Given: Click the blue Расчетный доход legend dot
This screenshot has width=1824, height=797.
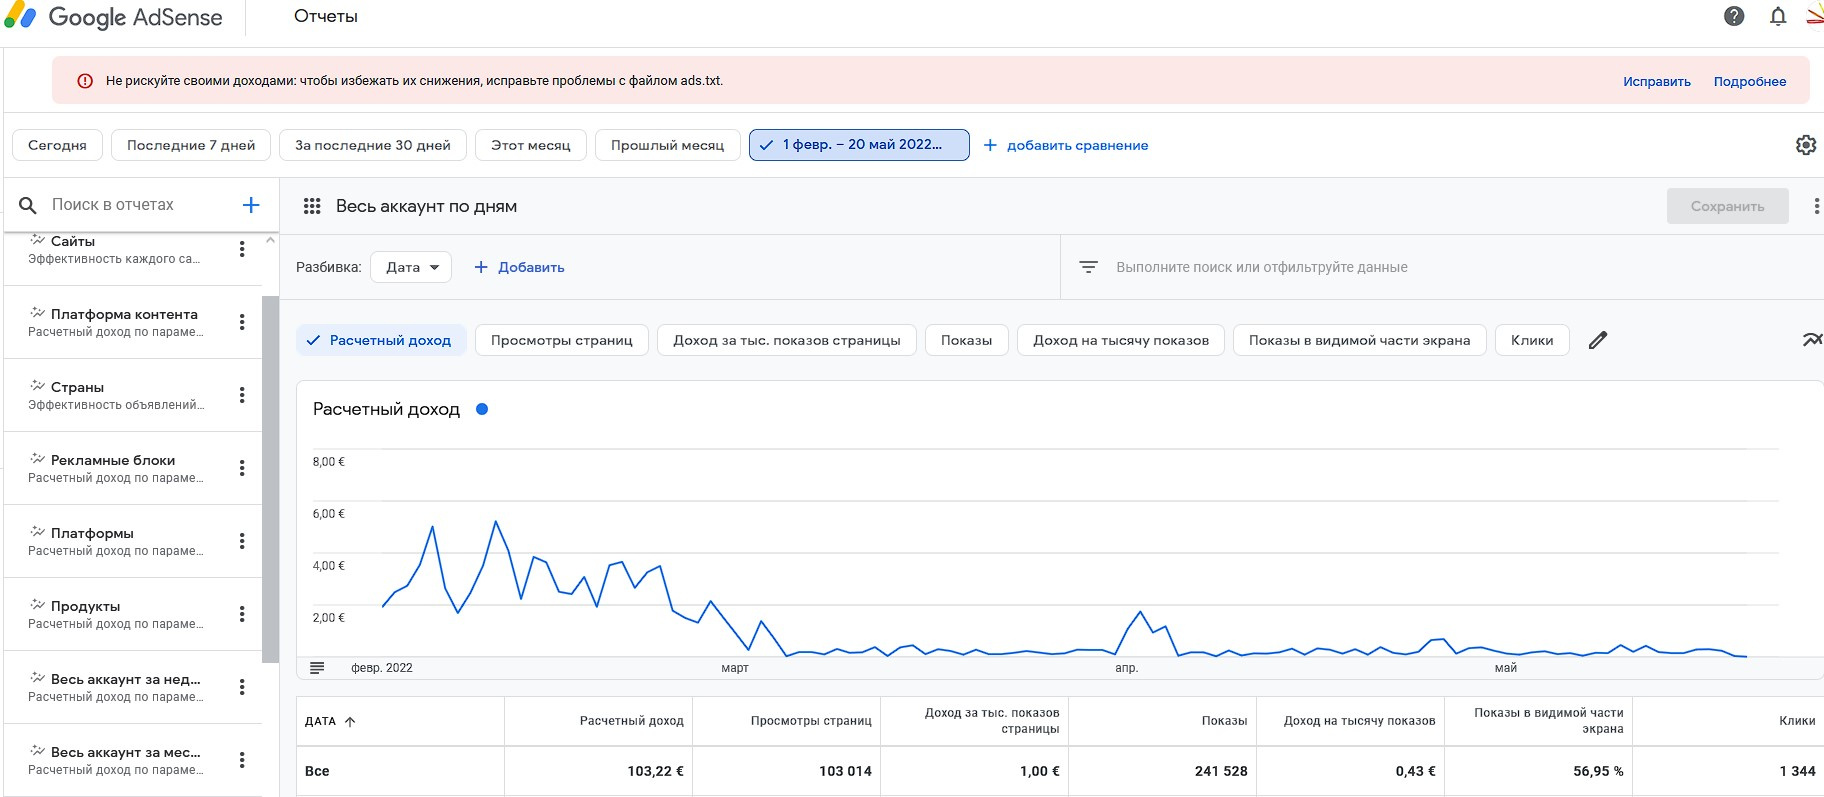Looking at the screenshot, I should [x=482, y=409].
